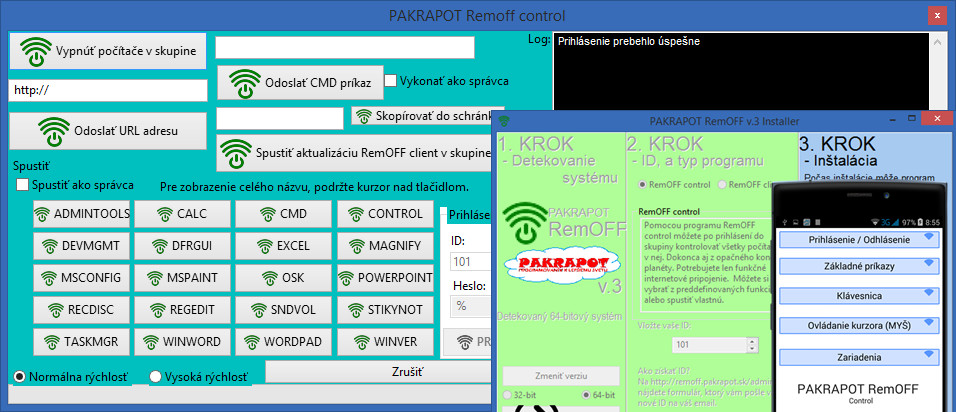The height and width of the screenshot is (412, 956).
Task: Click the Heslo password field
Action: [471, 307]
